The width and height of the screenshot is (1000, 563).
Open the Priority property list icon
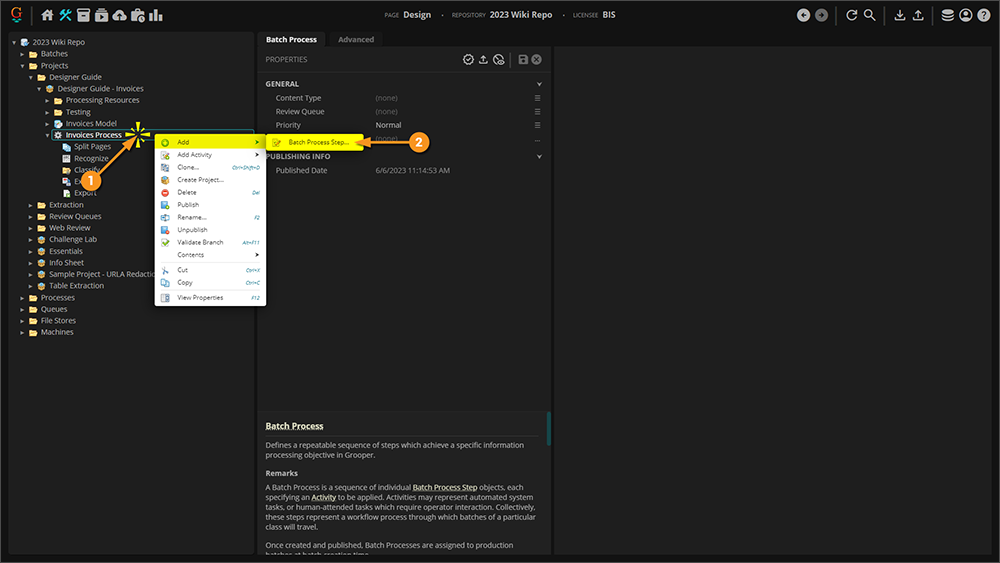coord(538,126)
